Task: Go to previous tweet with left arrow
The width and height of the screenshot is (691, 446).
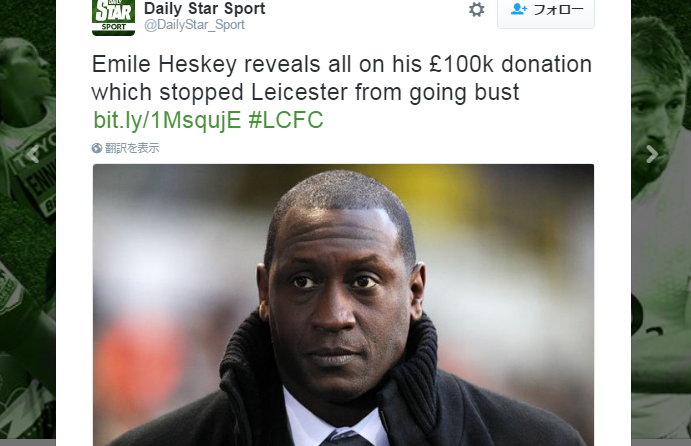Action: (x=33, y=154)
